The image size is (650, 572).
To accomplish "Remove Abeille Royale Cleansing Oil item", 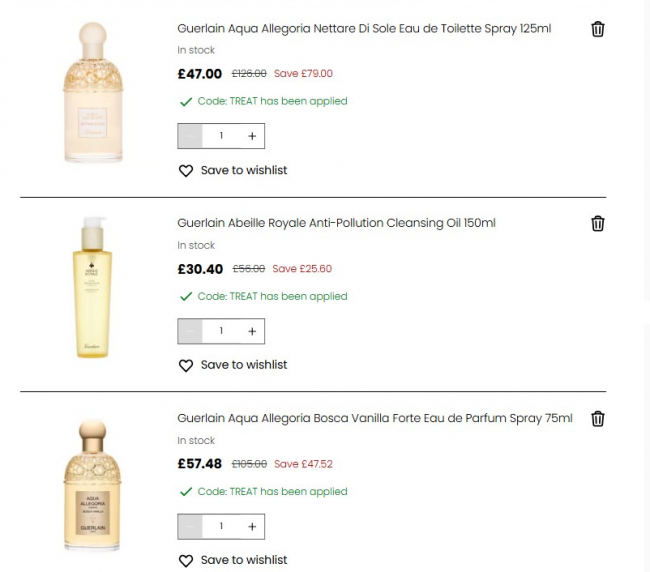I will [x=597, y=224].
